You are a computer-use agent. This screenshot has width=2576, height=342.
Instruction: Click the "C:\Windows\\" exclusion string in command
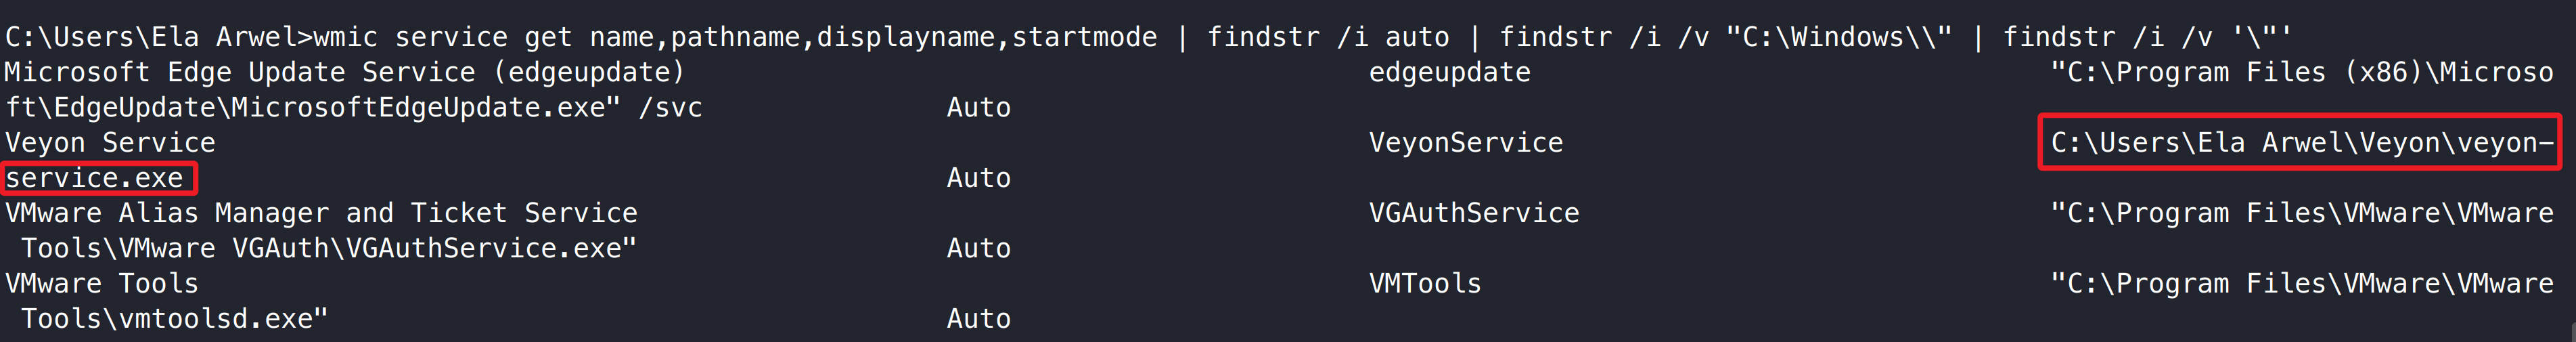click(x=1838, y=37)
